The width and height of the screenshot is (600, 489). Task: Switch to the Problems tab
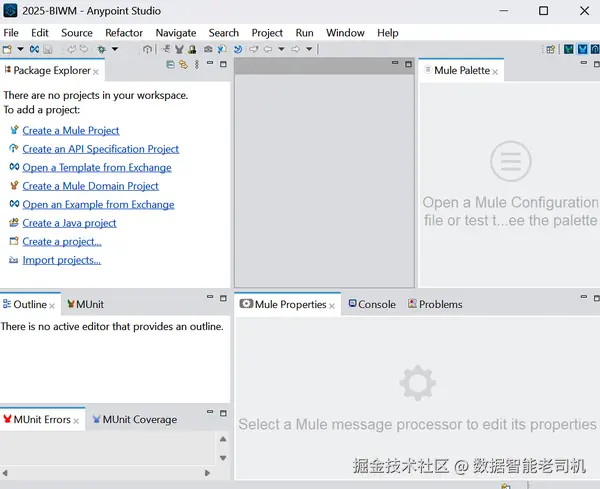435,305
